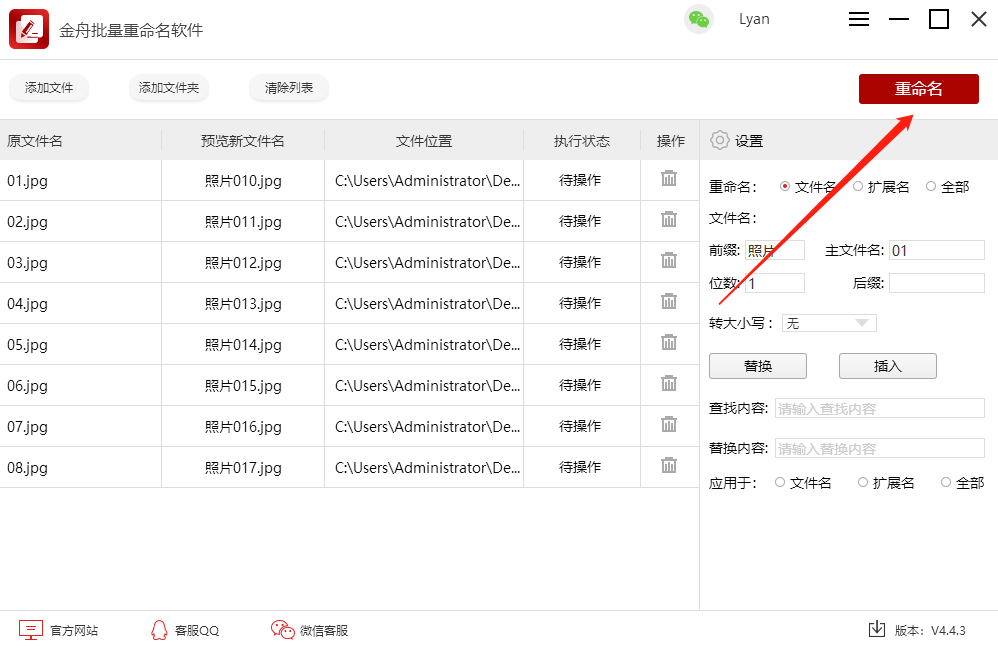Open 官方网站 monitor icon in footer
Viewport: 998px width, 649px height.
click(x=31, y=630)
